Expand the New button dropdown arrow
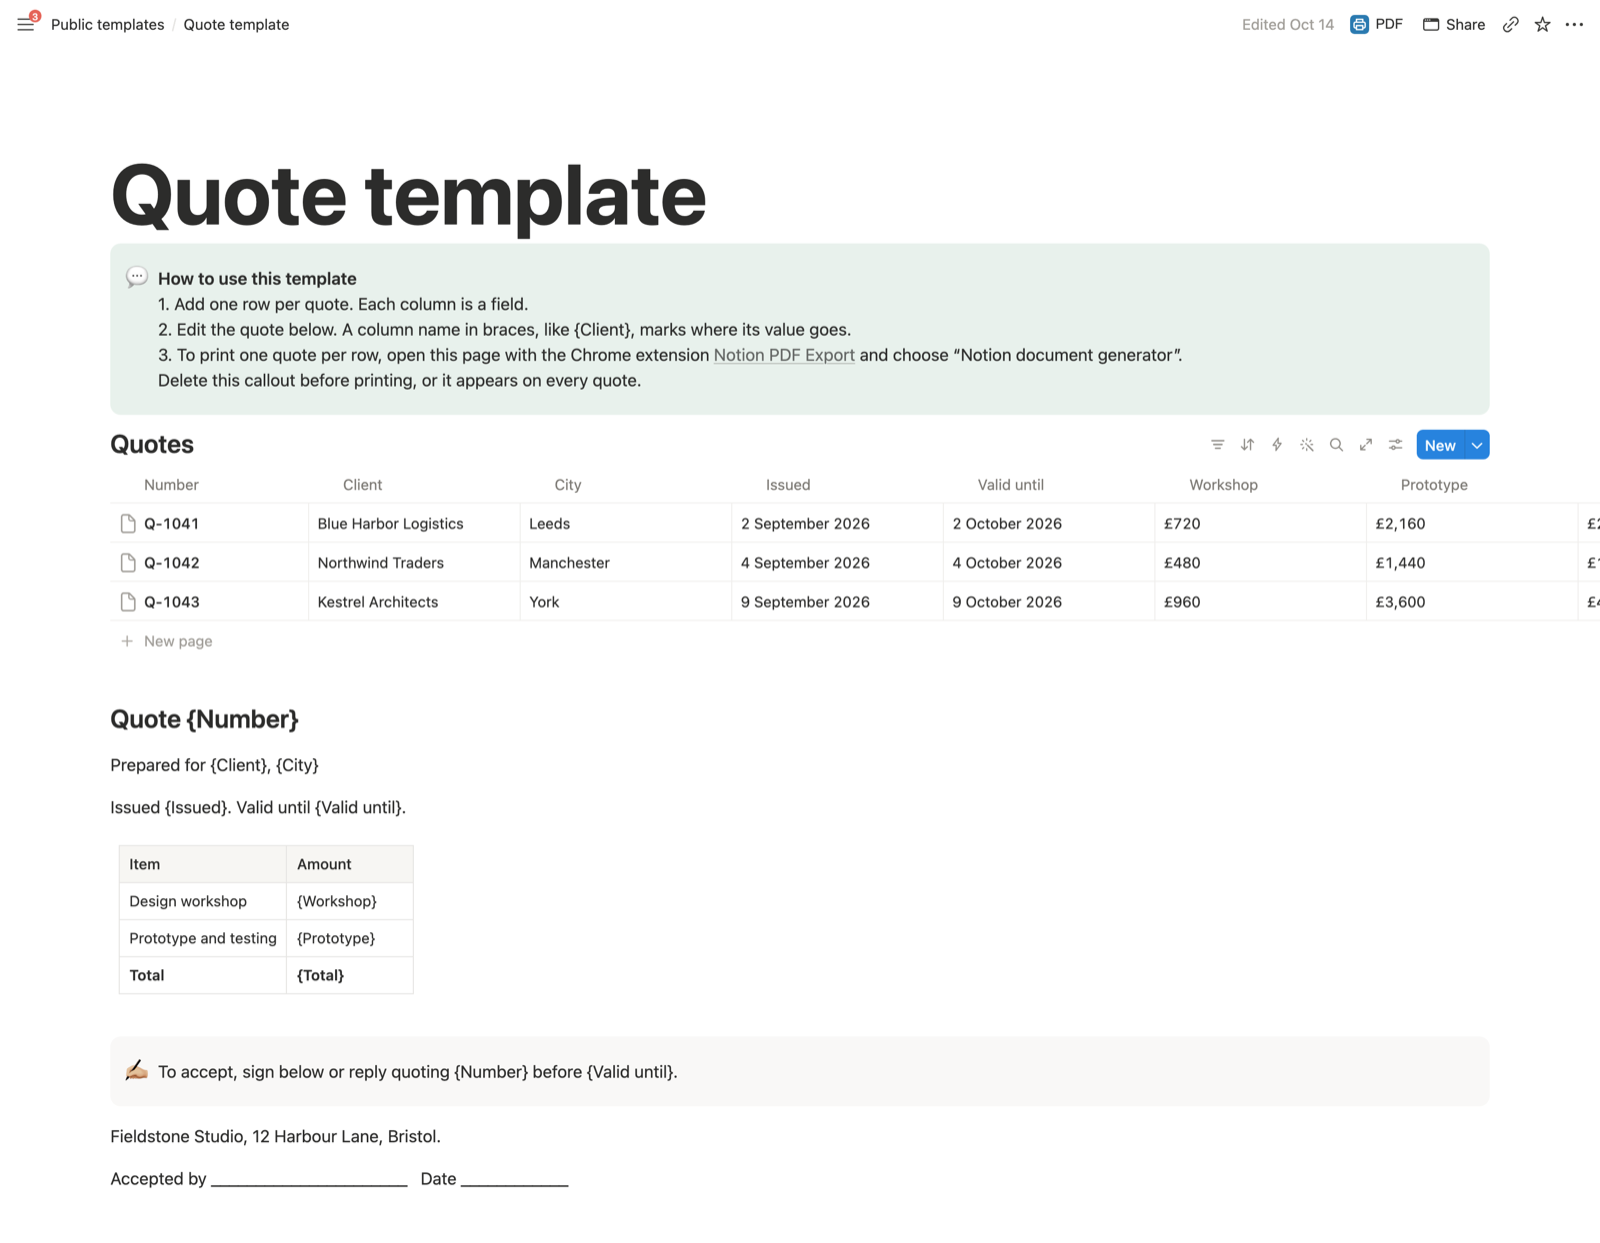Image resolution: width=1600 pixels, height=1243 pixels. click(1477, 445)
